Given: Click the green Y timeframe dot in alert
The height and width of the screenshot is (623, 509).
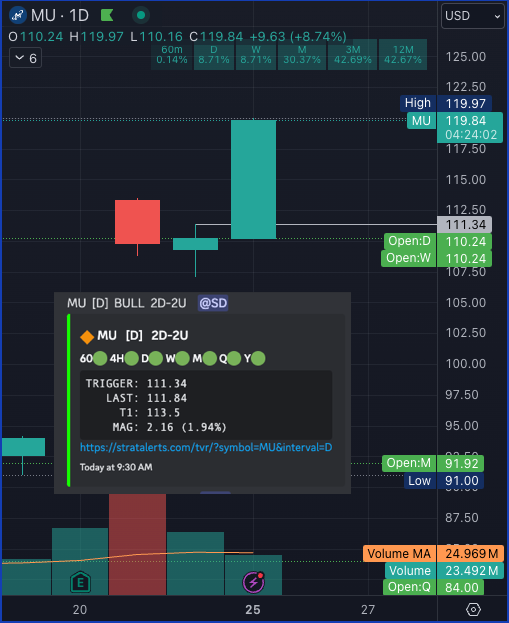Looking at the screenshot, I should coord(258,358).
